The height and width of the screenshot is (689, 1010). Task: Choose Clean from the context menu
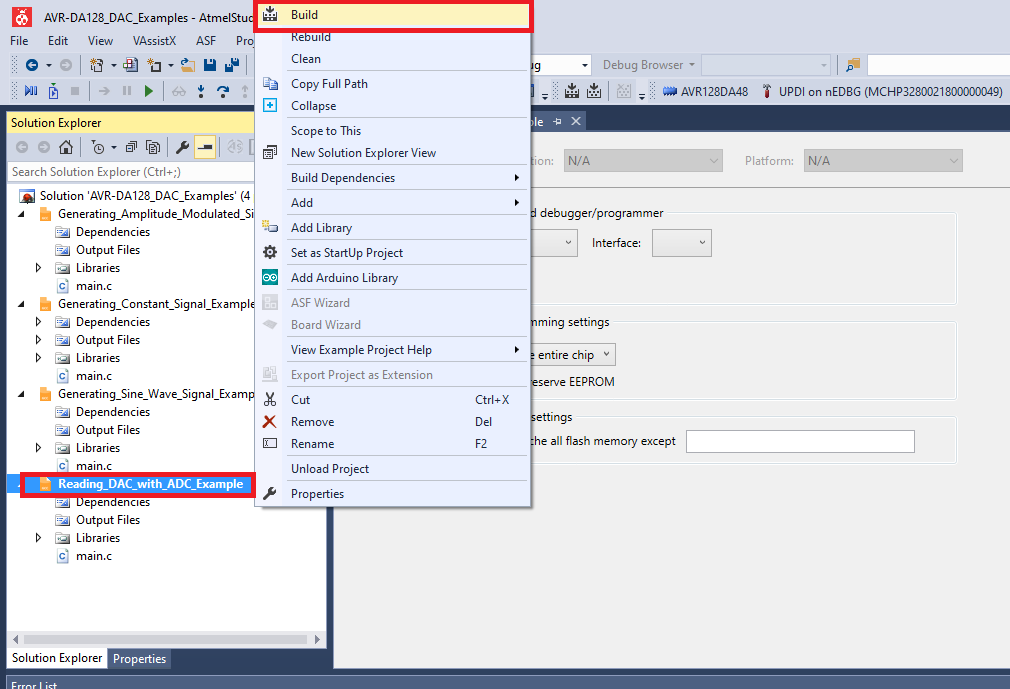coord(393,59)
